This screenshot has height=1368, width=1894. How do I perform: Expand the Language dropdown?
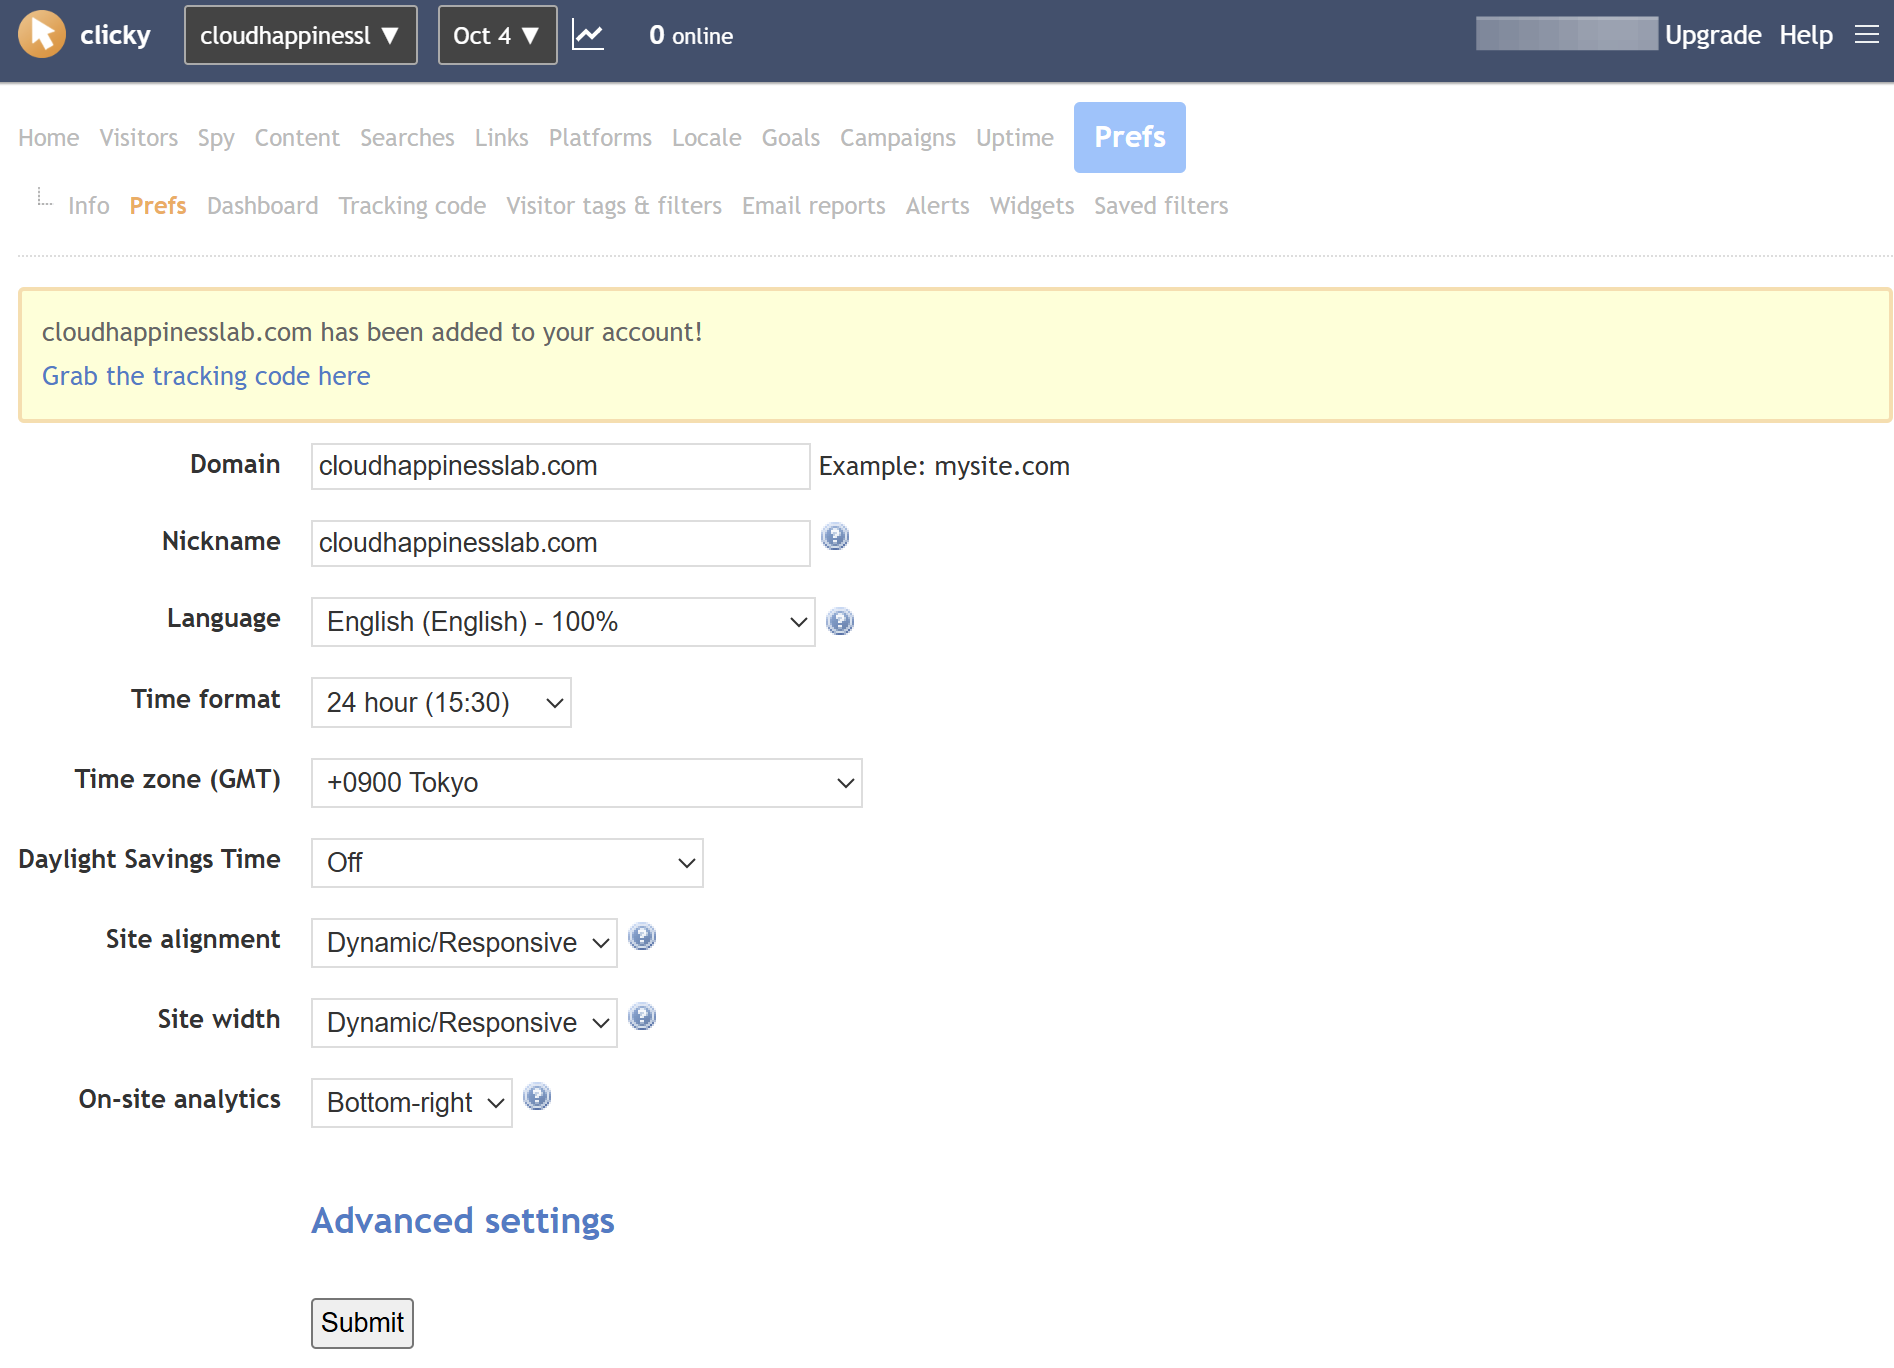pos(563,622)
